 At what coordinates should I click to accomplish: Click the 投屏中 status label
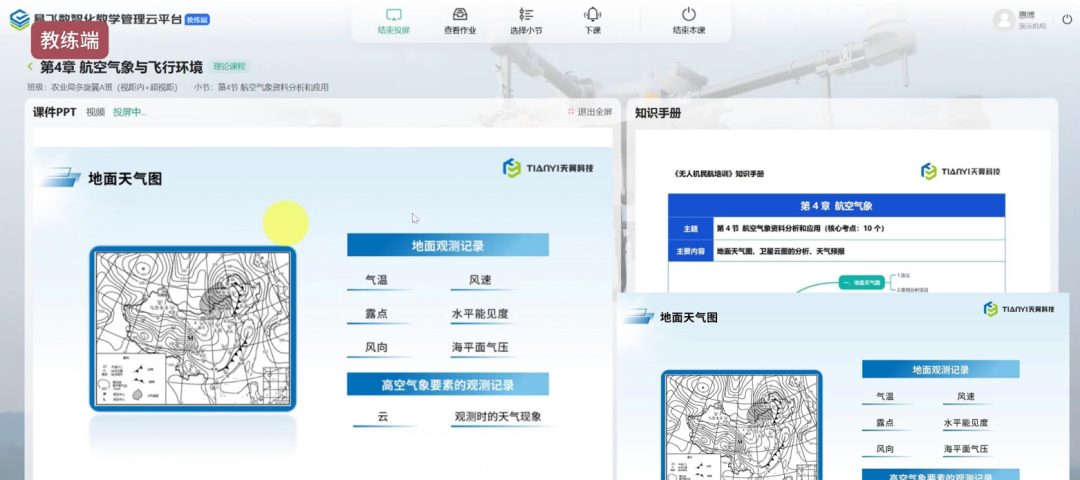click(129, 112)
